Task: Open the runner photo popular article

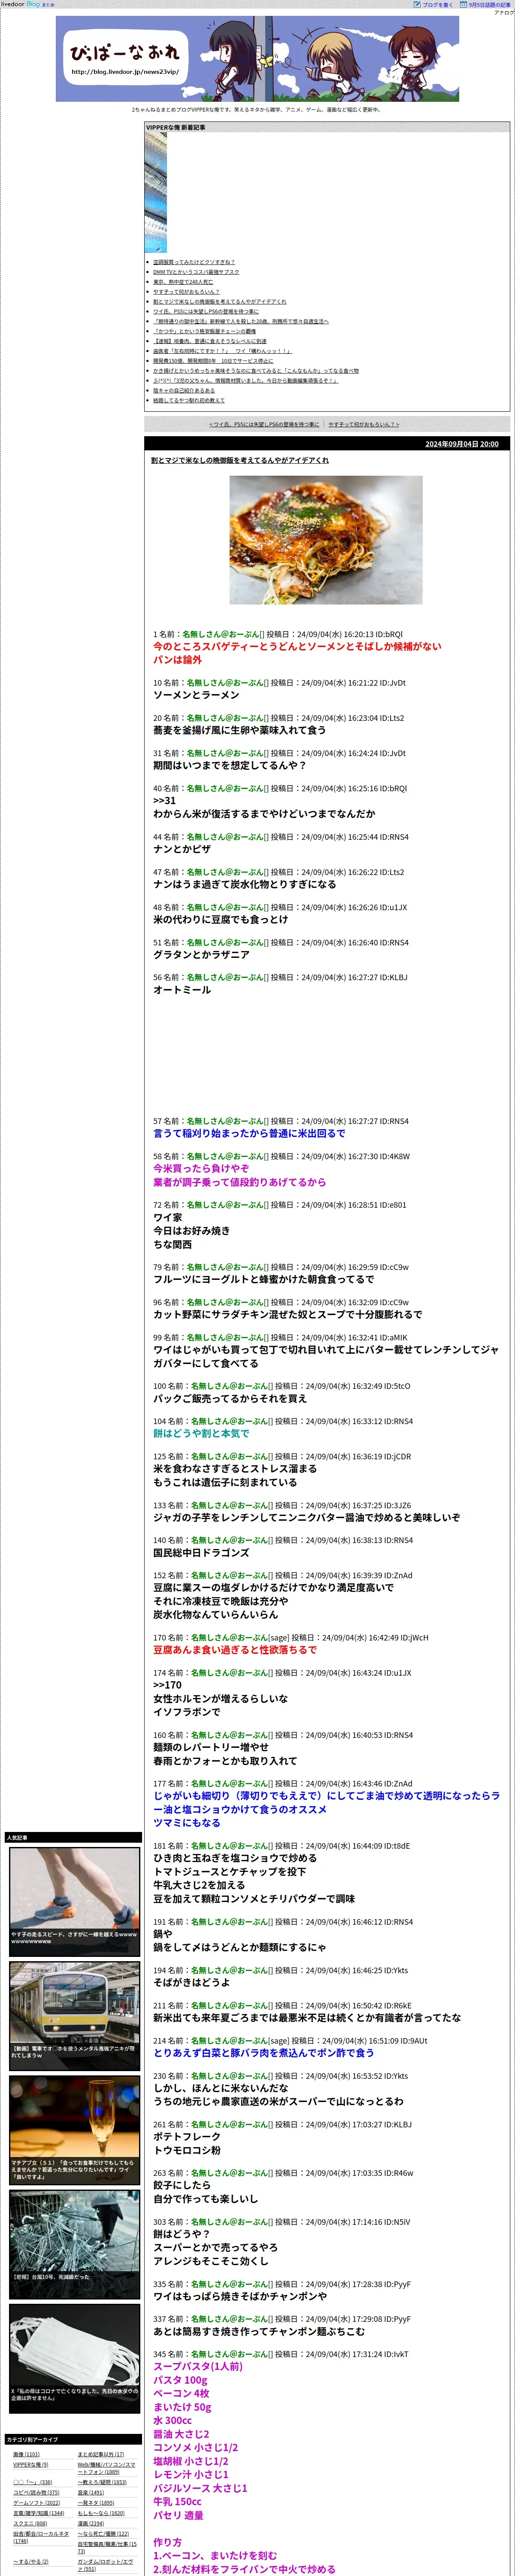Action: pos(75,1901)
